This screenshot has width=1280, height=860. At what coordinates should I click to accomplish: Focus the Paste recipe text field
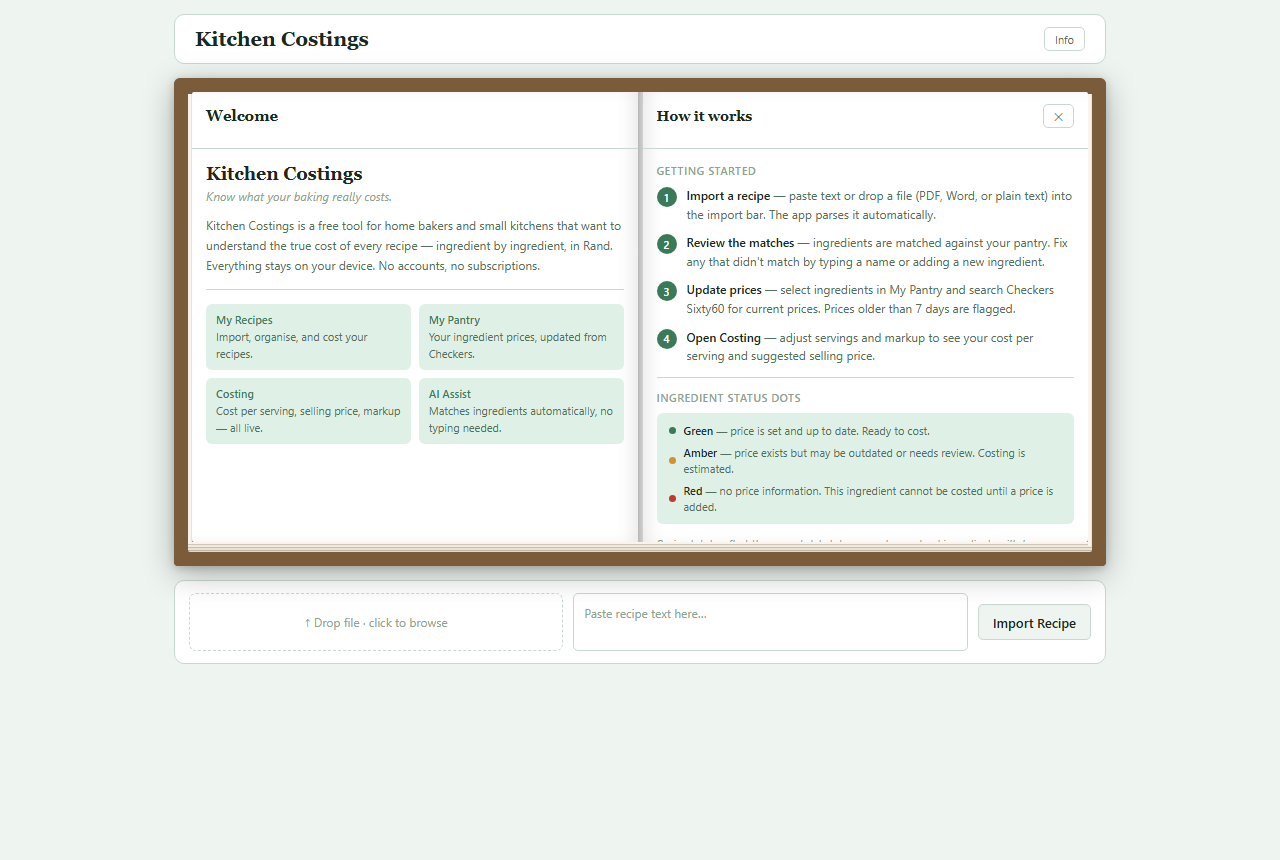770,622
